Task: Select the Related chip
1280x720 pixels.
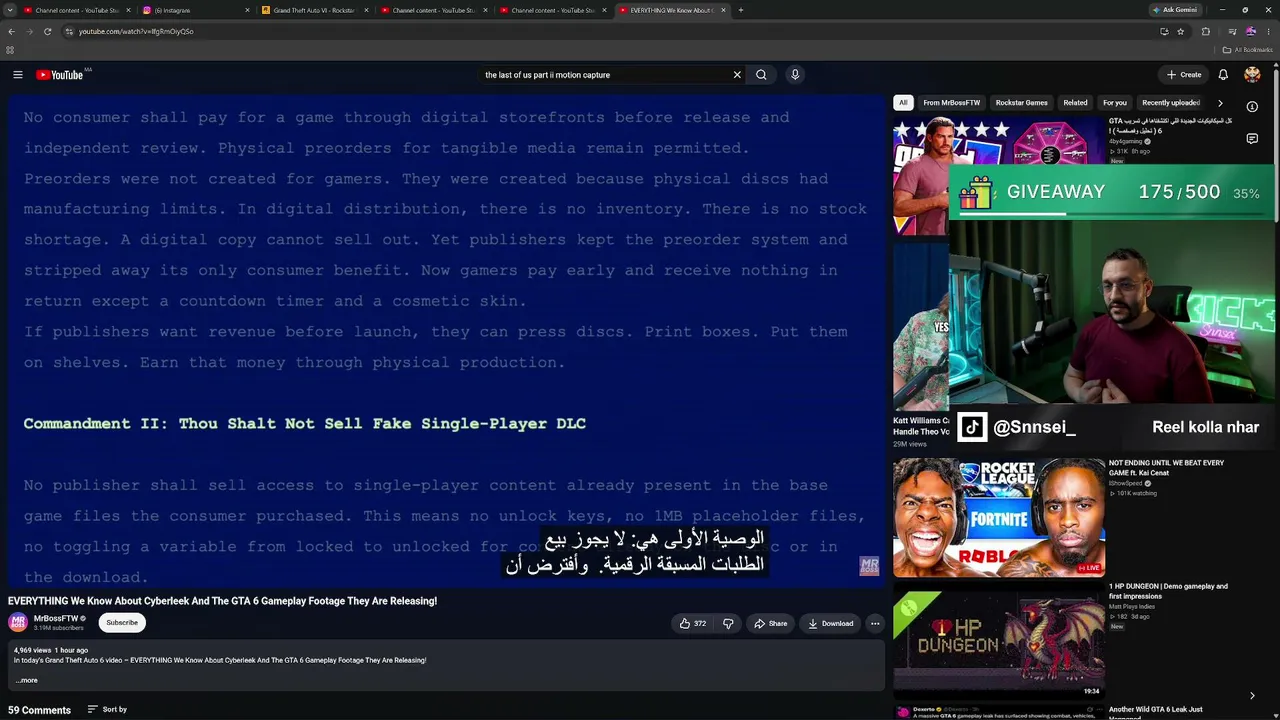Action: point(1075,103)
